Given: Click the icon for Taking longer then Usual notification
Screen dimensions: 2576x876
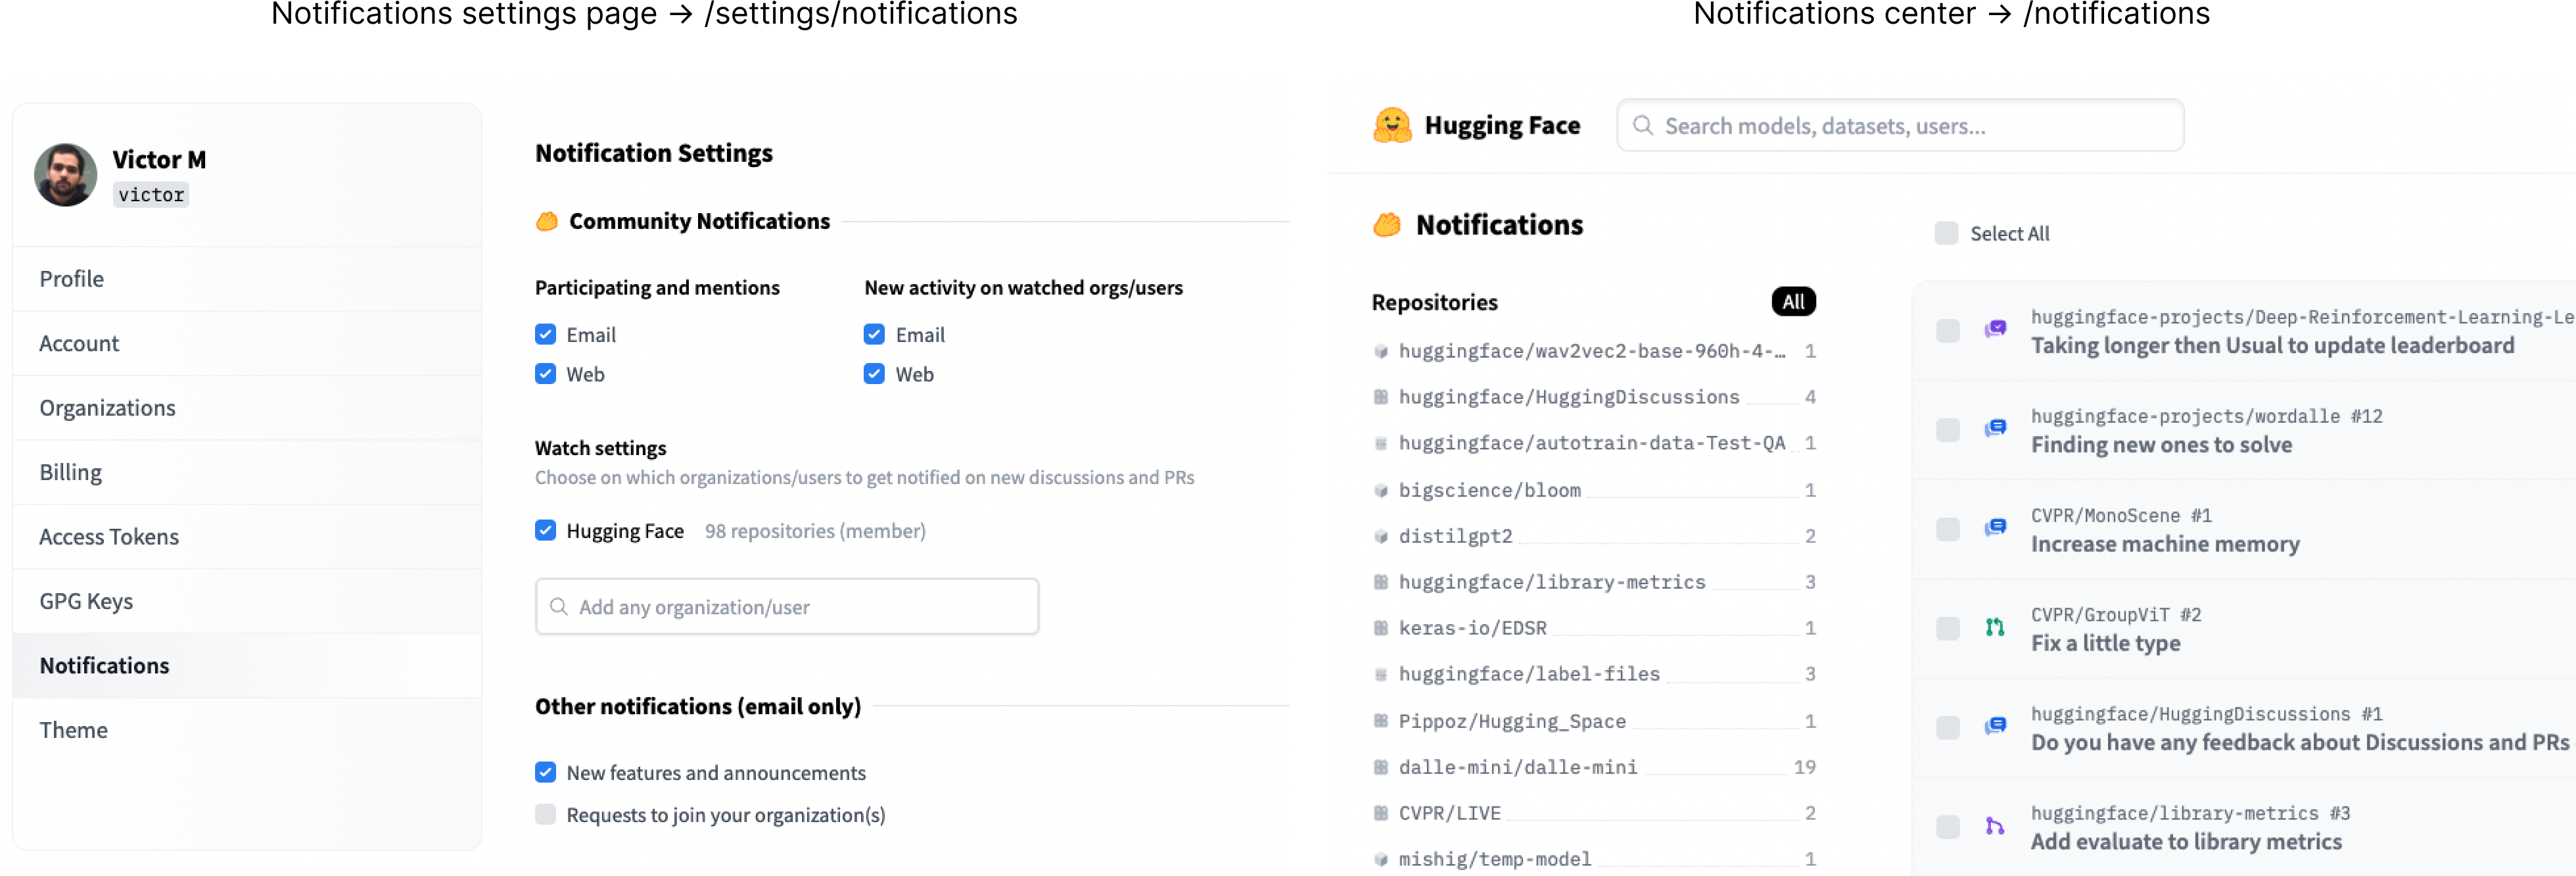Looking at the screenshot, I should coord(1995,329).
